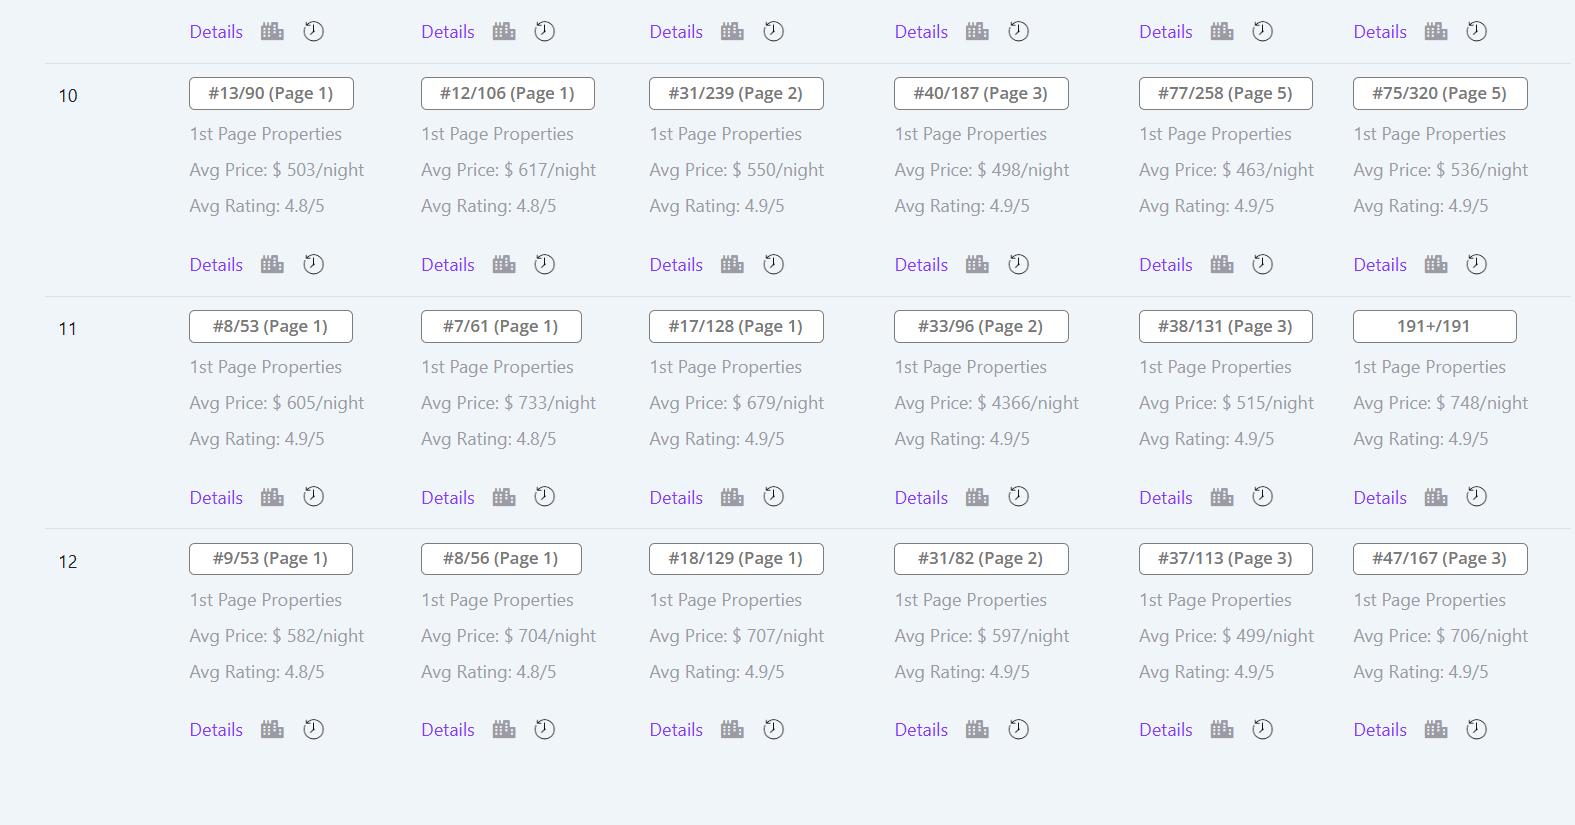Click the #13/90 (Page 1) rank badge

tap(271, 93)
